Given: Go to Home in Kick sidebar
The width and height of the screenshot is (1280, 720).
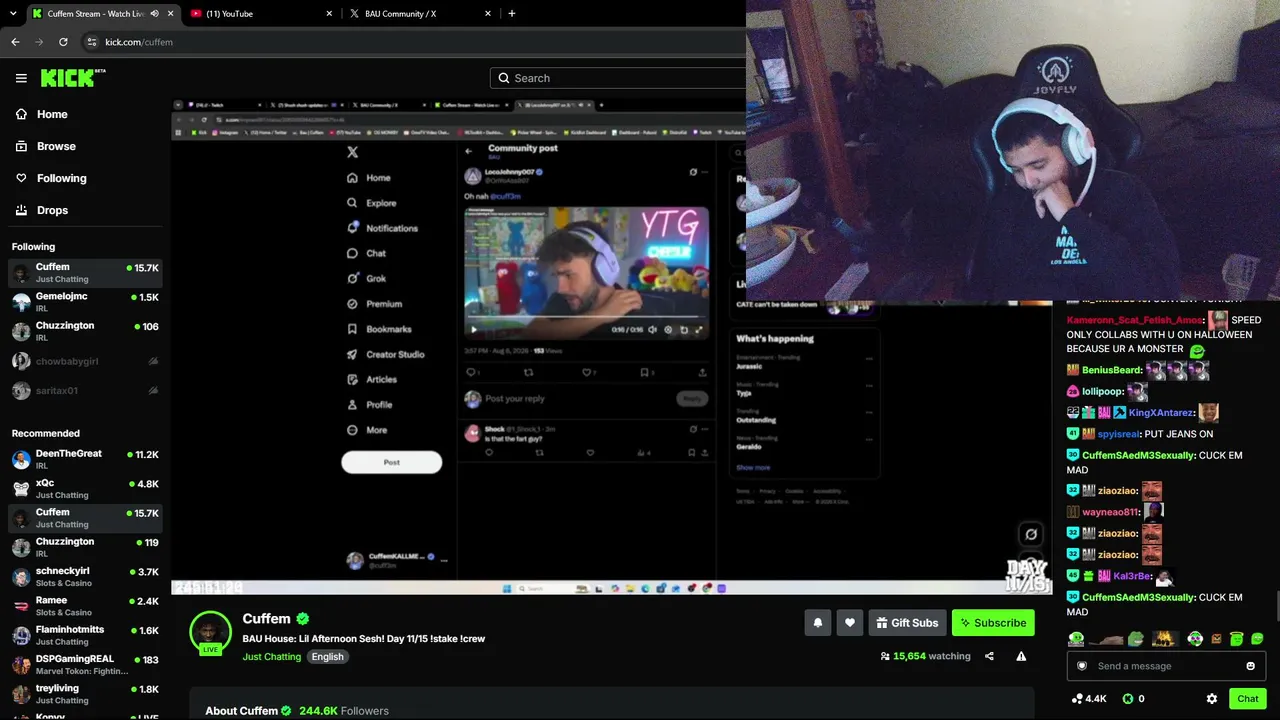Looking at the screenshot, I should coord(42,114).
